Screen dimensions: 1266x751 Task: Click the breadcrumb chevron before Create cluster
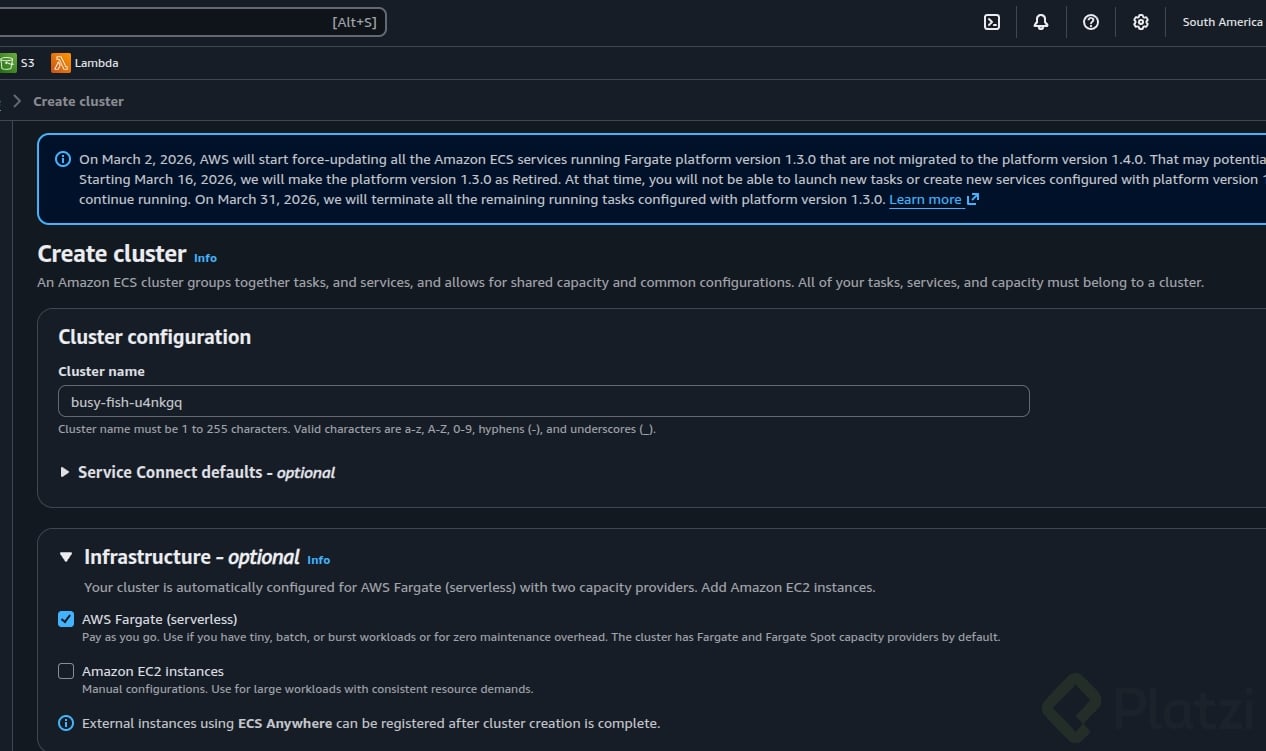pyautogui.click(x=17, y=101)
